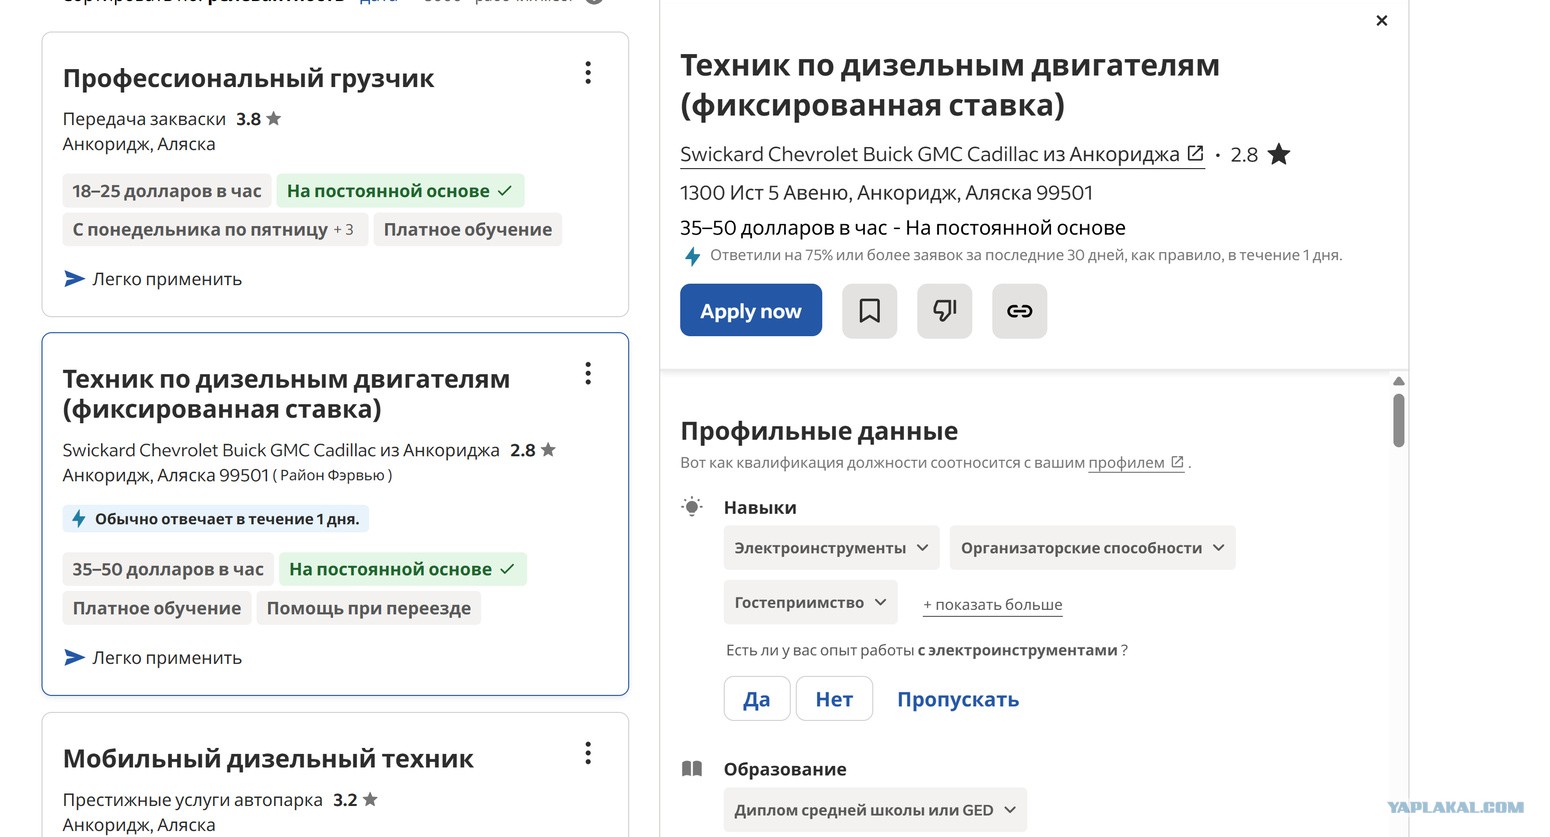
Task: Click the scrollbar up arrow in the details panel
Action: tap(1399, 381)
